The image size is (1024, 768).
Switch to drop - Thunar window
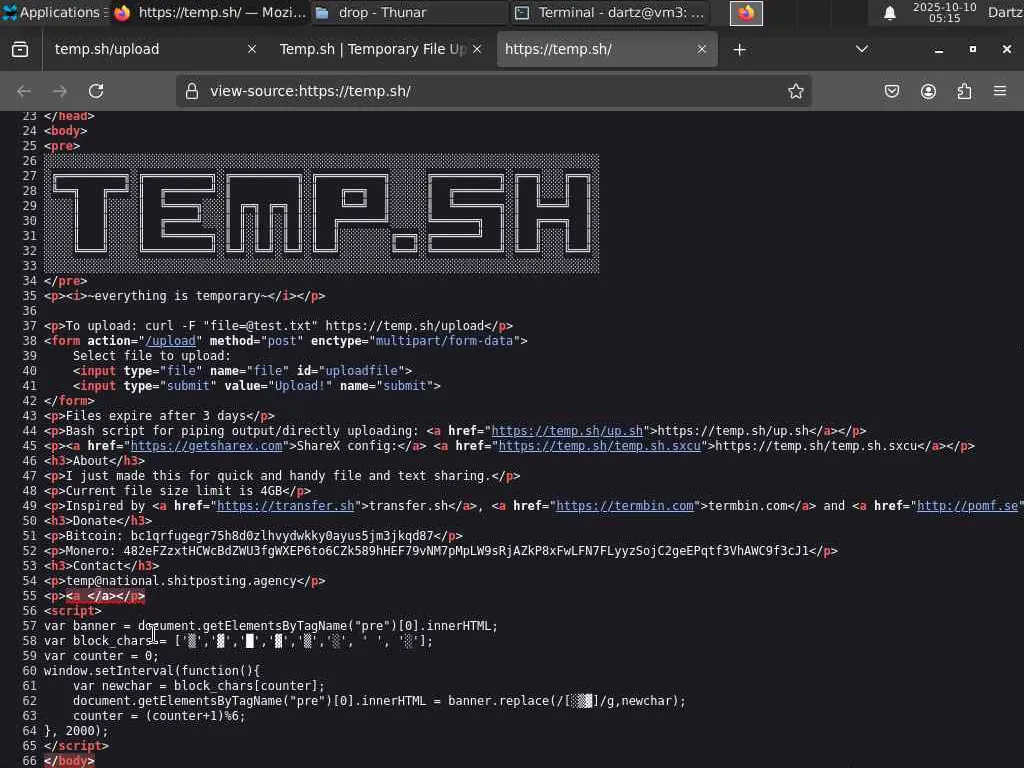[x=408, y=12]
